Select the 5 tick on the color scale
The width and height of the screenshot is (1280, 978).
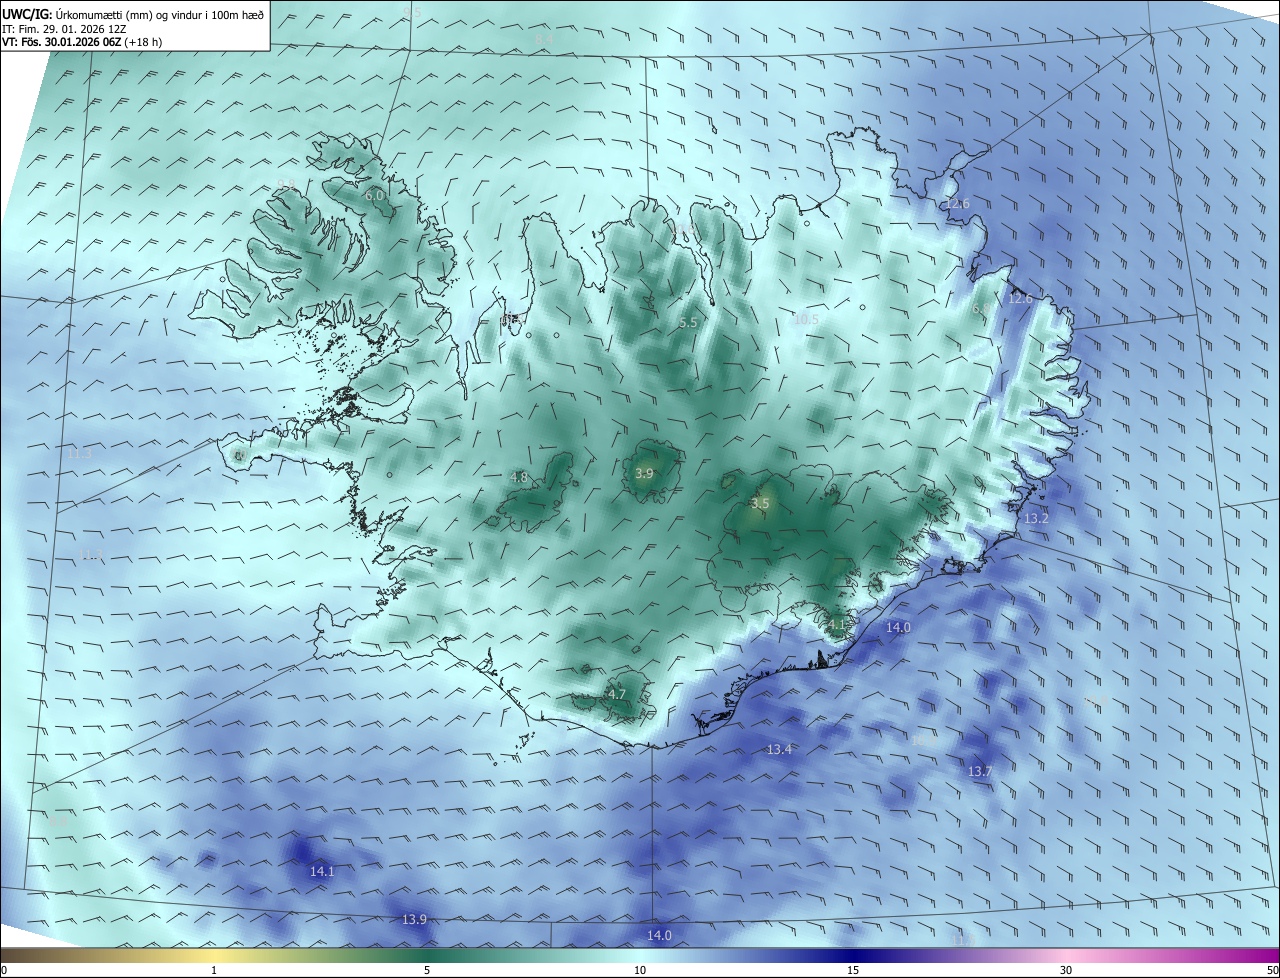pyautogui.click(x=427, y=971)
